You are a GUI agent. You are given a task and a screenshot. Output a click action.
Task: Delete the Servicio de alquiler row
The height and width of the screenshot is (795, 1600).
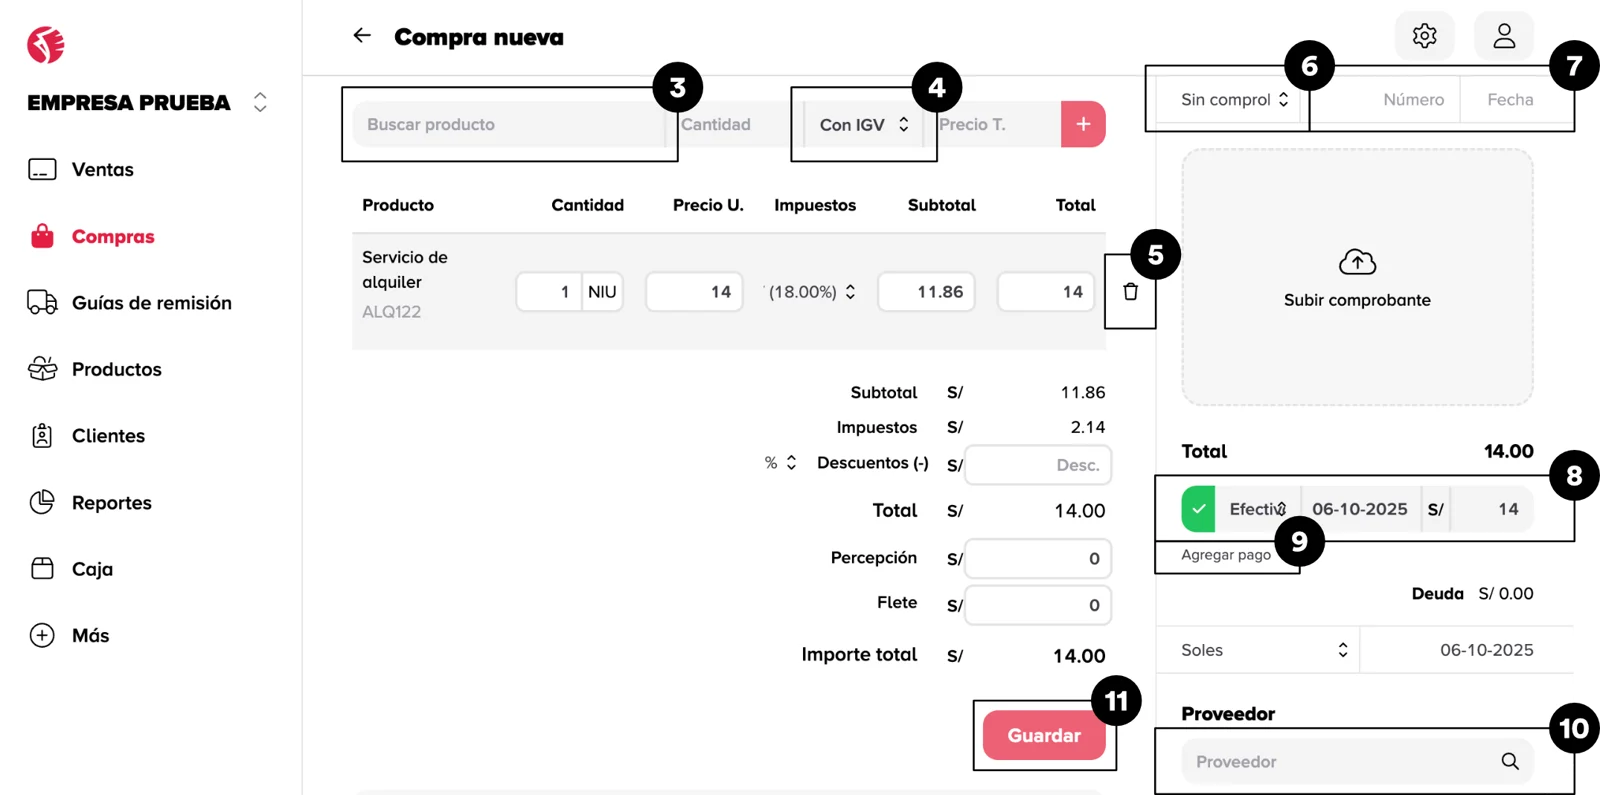point(1130,292)
